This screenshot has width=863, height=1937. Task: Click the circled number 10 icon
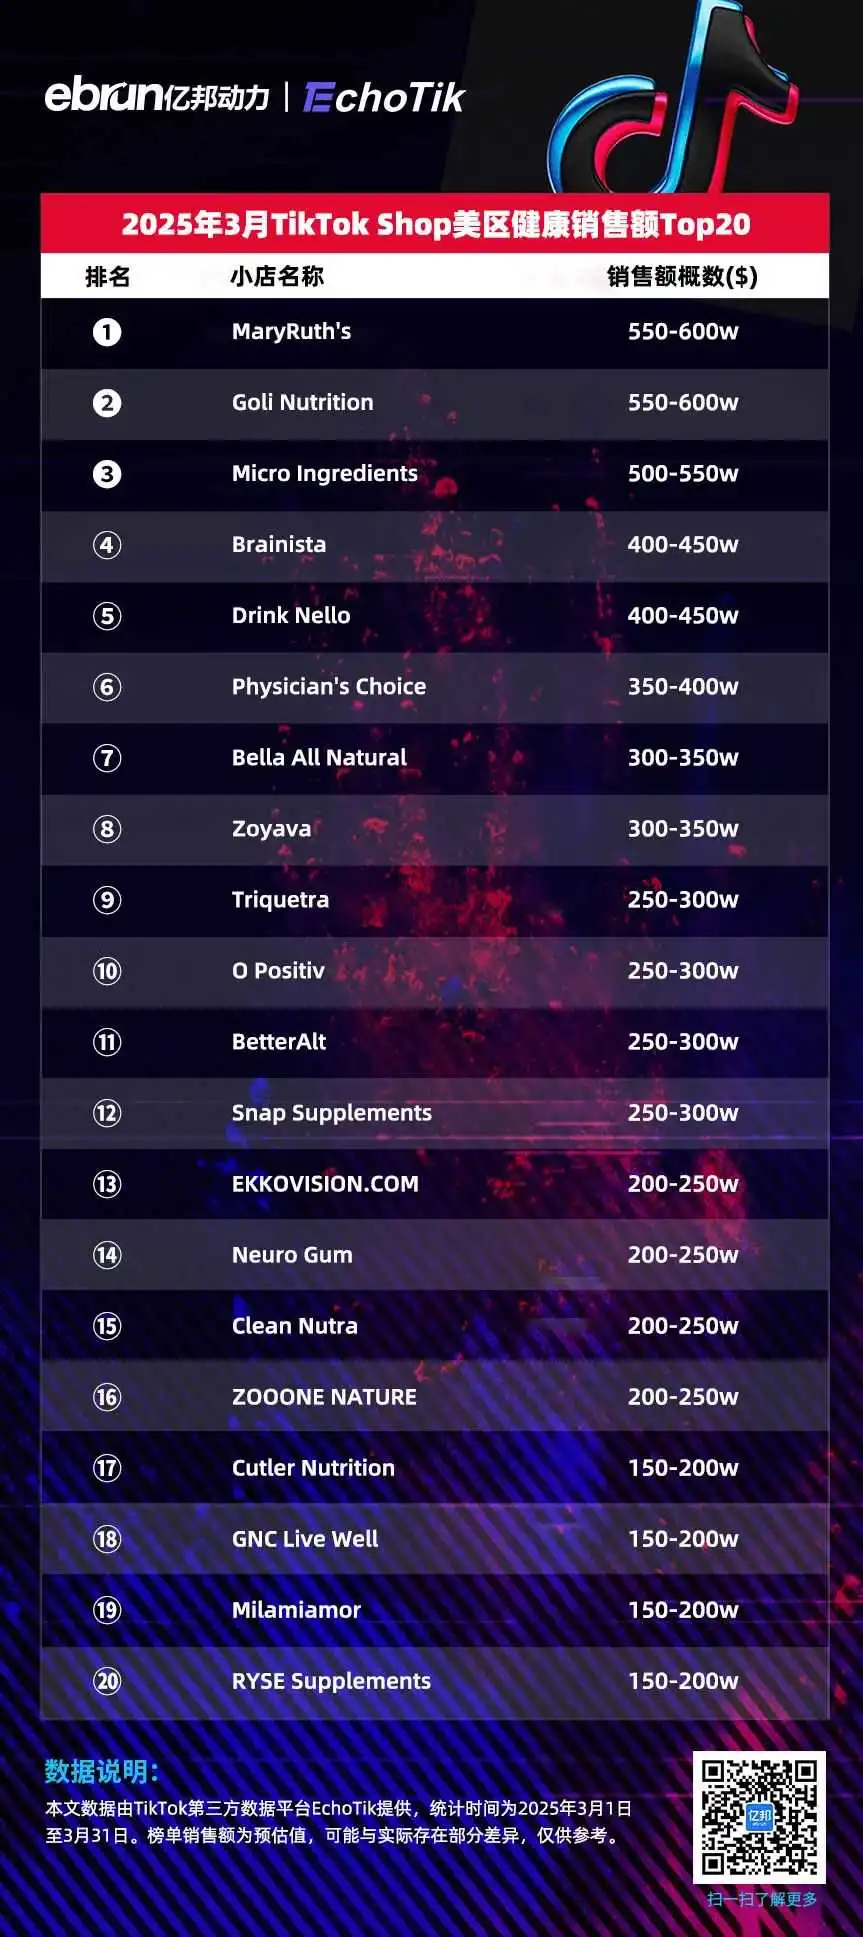[107, 971]
